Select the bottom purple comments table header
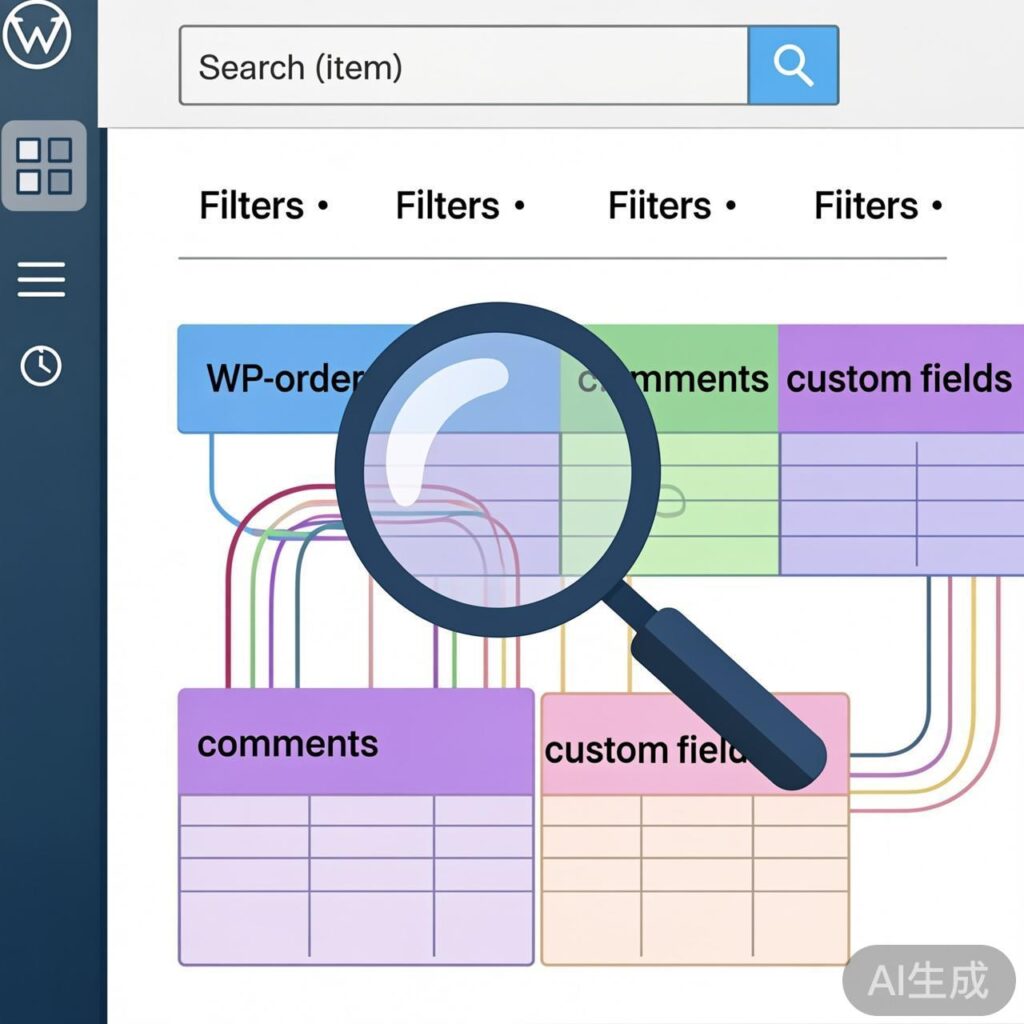The height and width of the screenshot is (1024, 1024). (x=355, y=743)
